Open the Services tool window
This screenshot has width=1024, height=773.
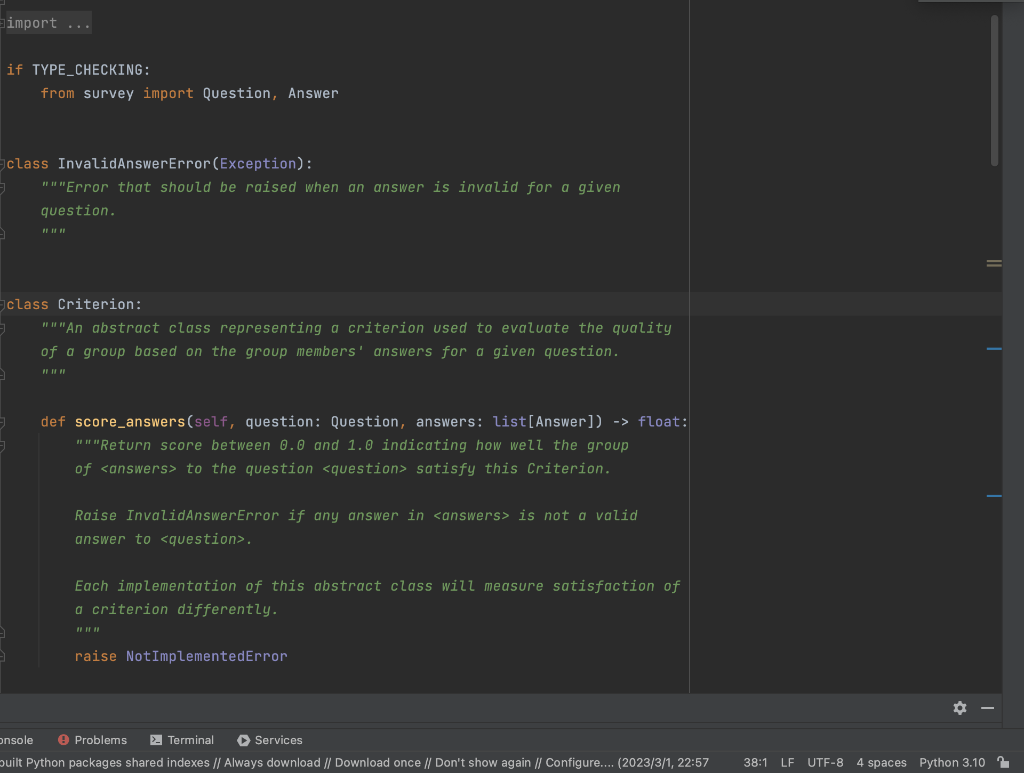[x=277, y=740]
